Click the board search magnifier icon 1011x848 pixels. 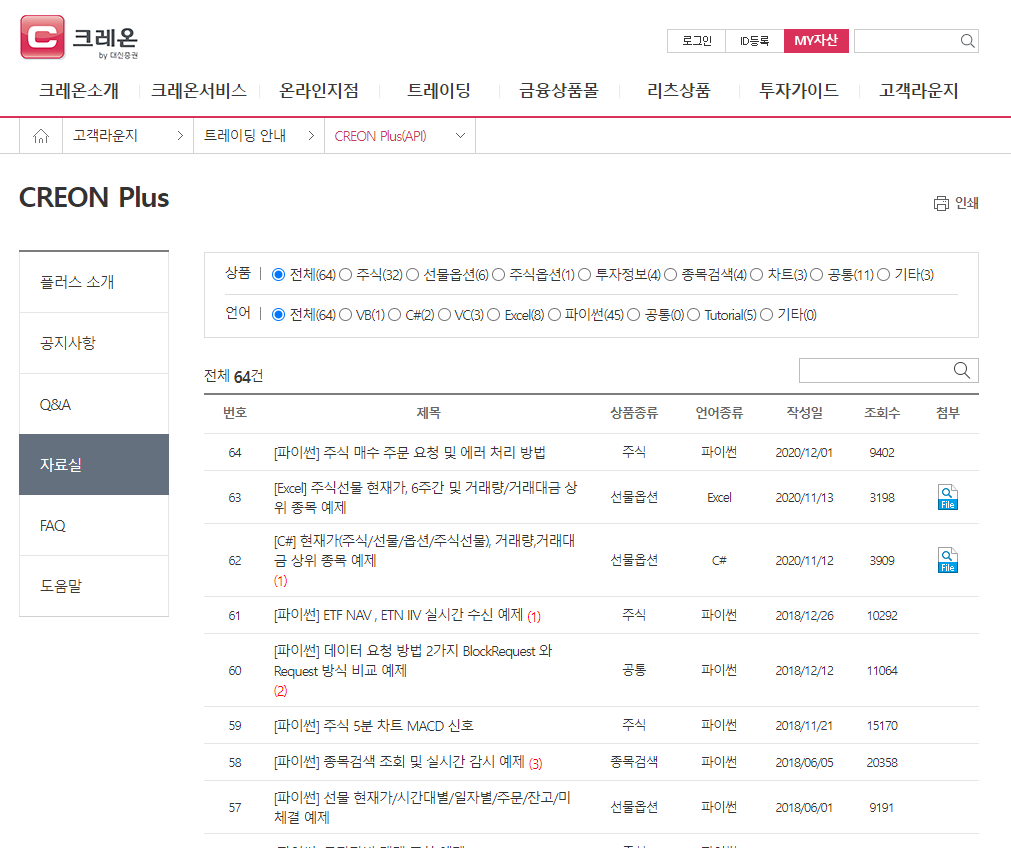coord(961,370)
